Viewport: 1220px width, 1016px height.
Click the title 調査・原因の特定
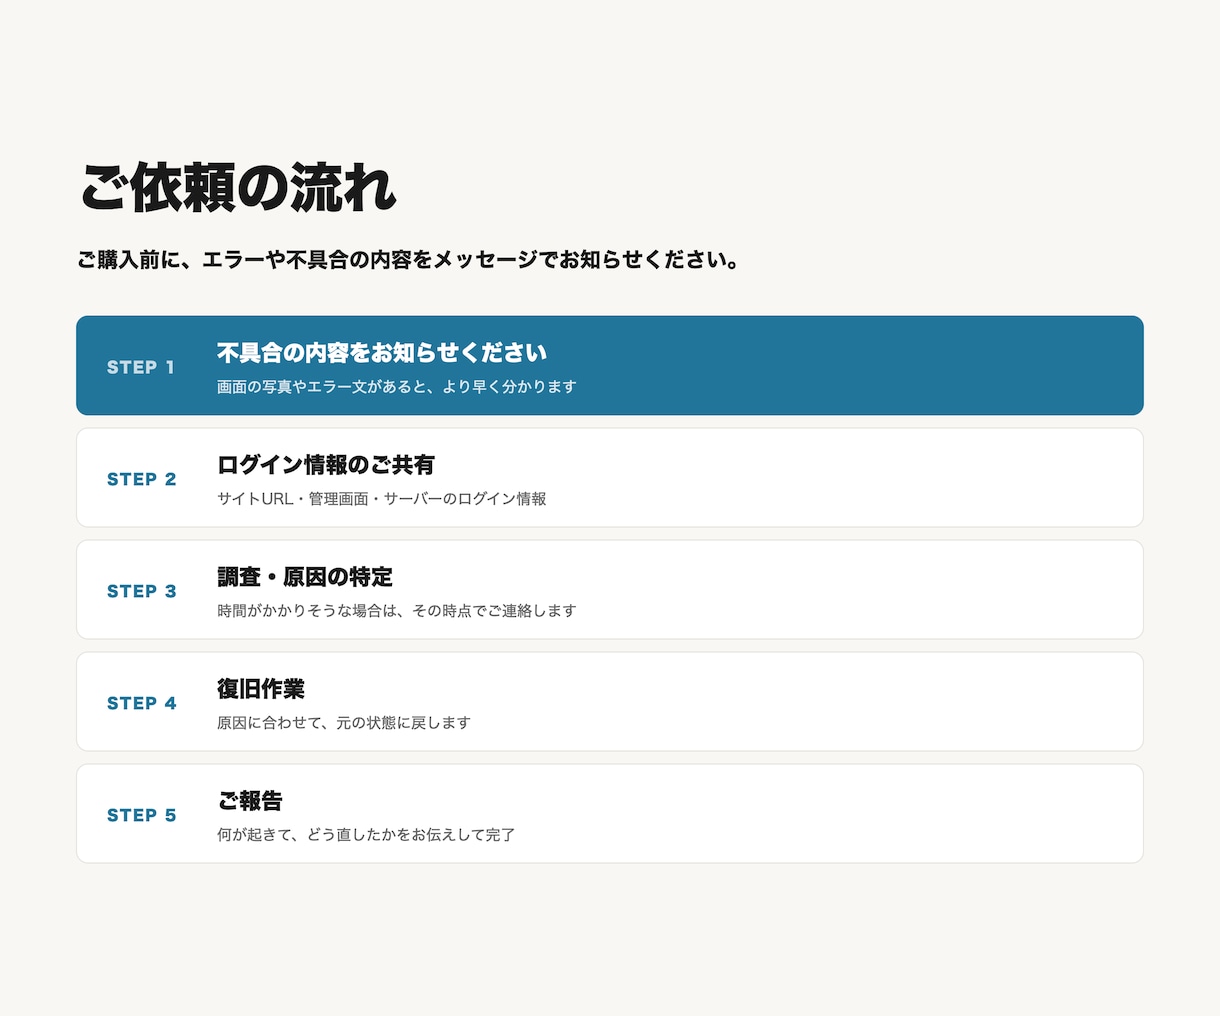point(305,577)
